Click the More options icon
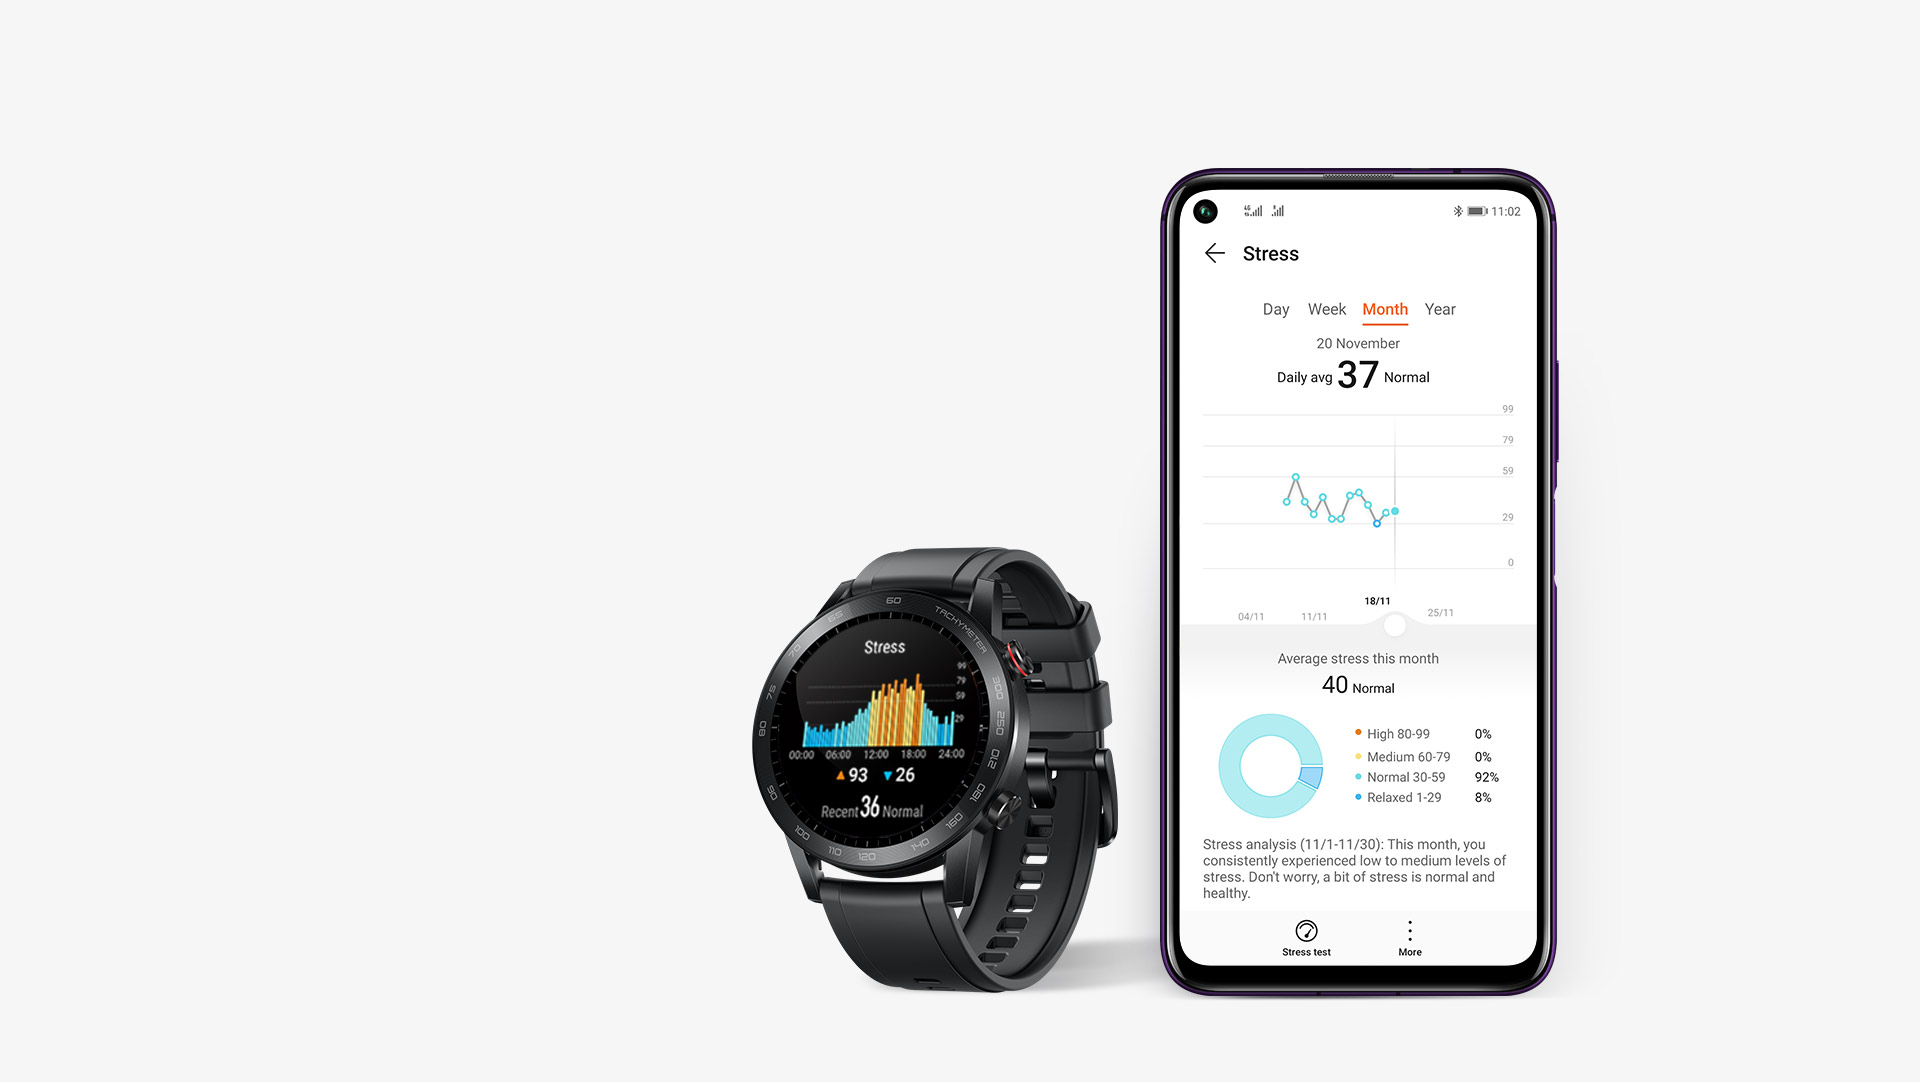This screenshot has width=1920, height=1084. pos(1408,931)
